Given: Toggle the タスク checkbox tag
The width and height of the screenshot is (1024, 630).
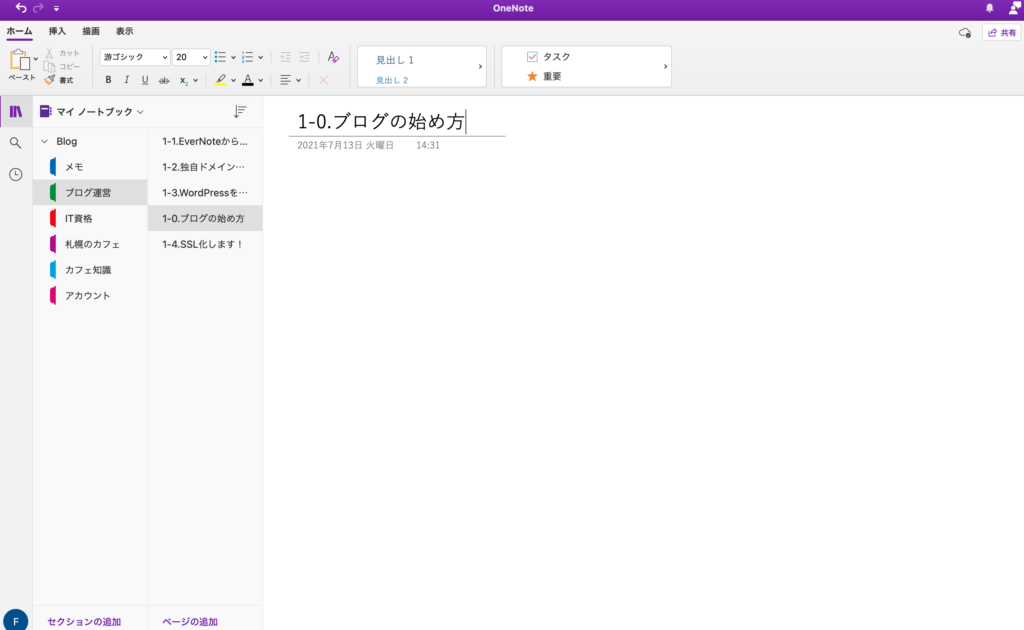Looking at the screenshot, I should coord(532,57).
